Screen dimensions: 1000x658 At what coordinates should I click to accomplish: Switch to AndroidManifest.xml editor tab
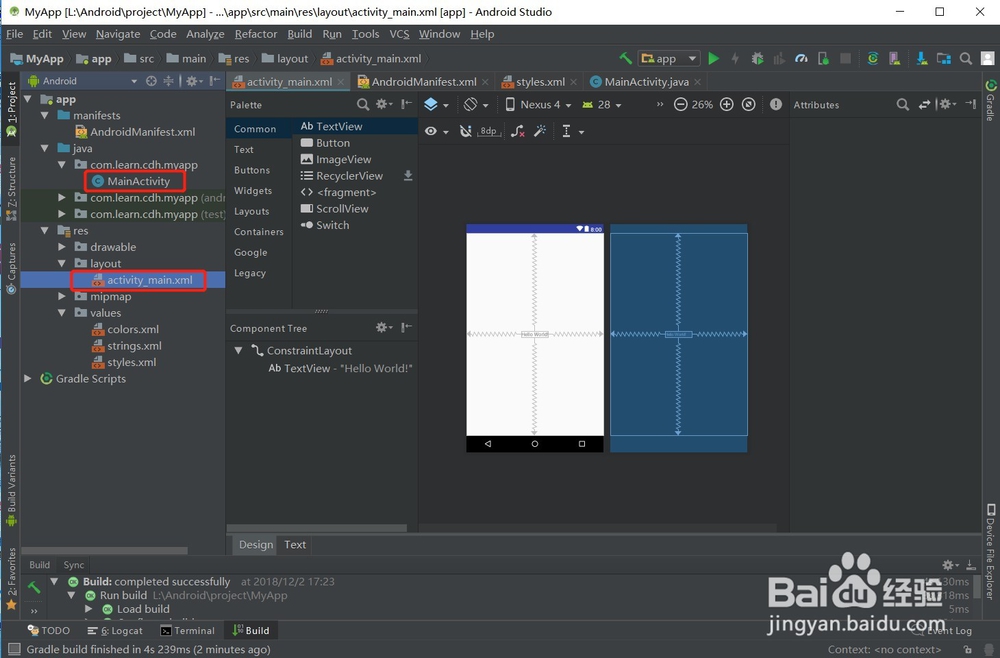(423, 82)
